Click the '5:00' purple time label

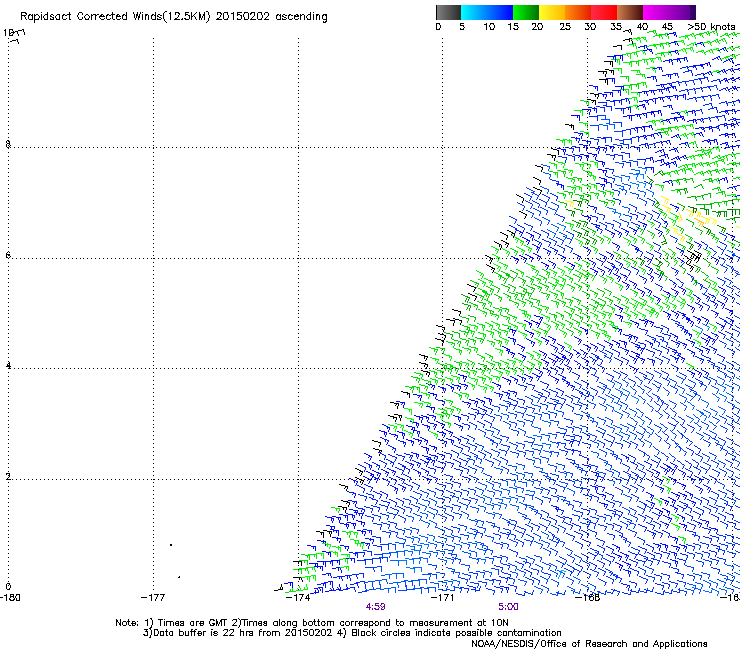508,607
